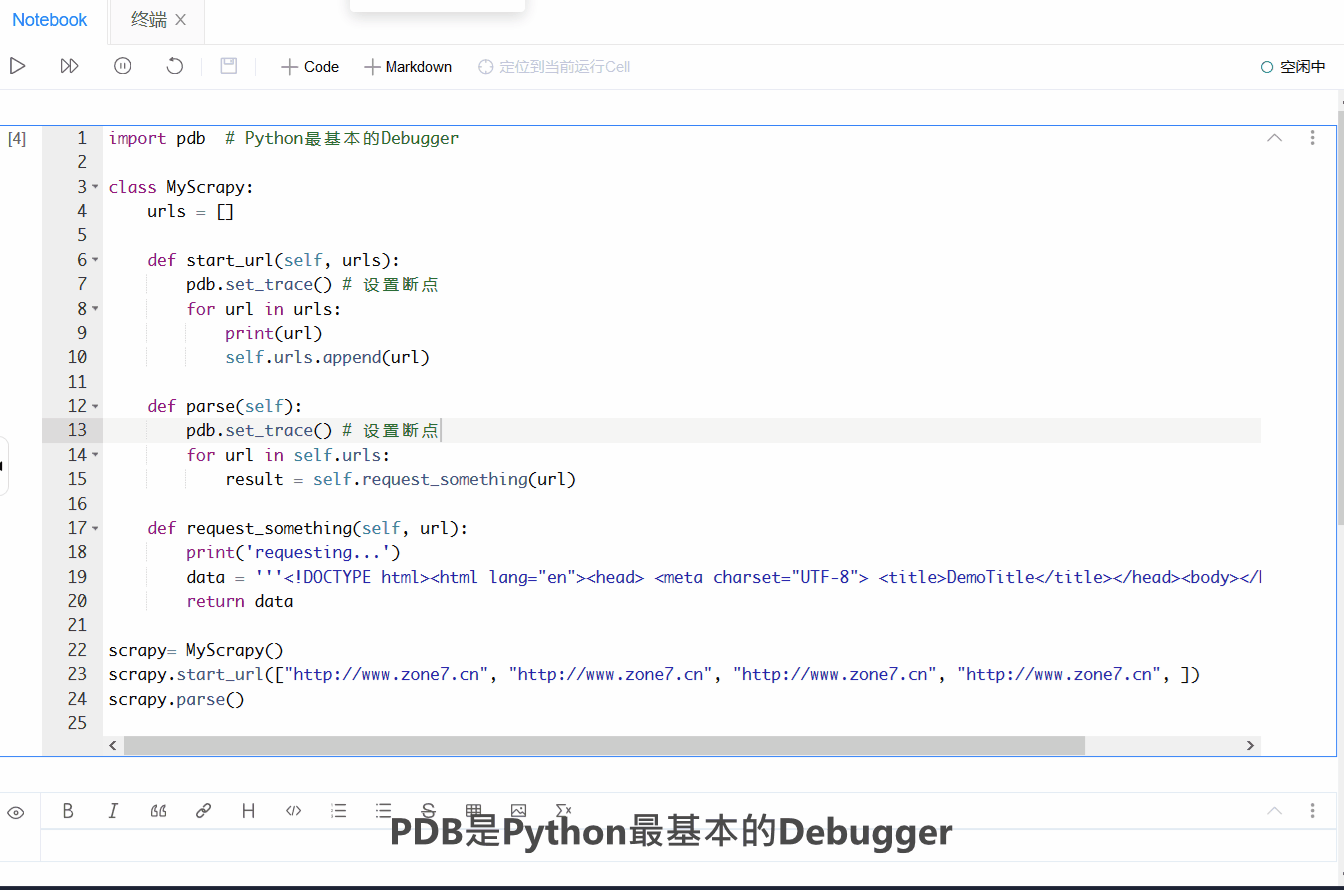Collapse the MyScrapy class fold arrow
This screenshot has width=1344, height=890.
click(x=93, y=187)
